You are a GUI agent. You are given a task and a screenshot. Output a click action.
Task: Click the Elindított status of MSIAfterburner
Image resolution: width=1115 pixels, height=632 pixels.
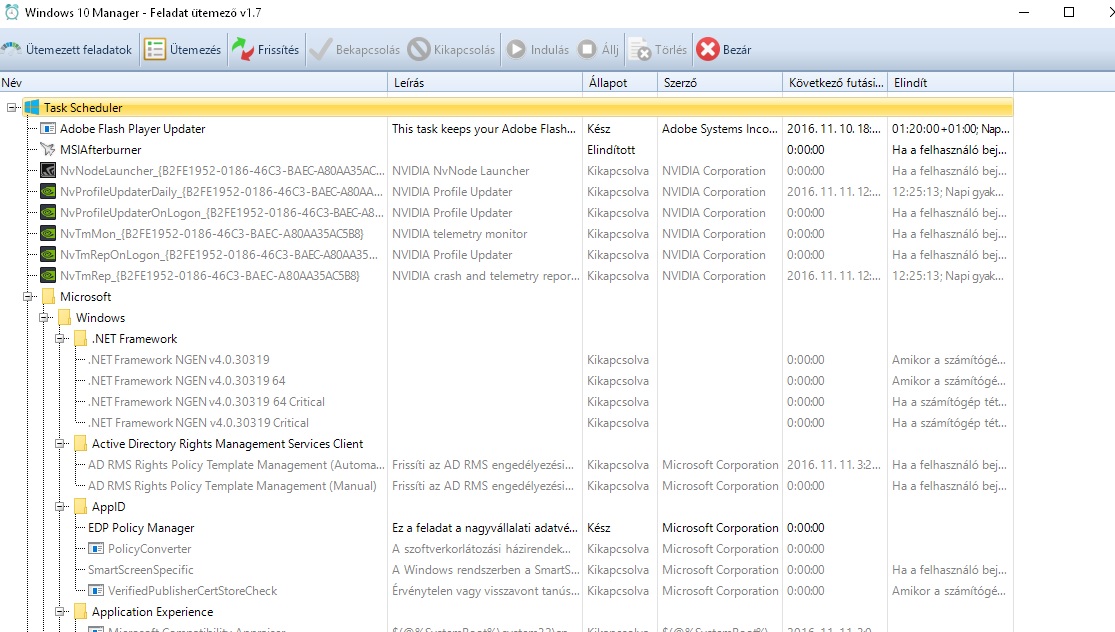(611, 150)
